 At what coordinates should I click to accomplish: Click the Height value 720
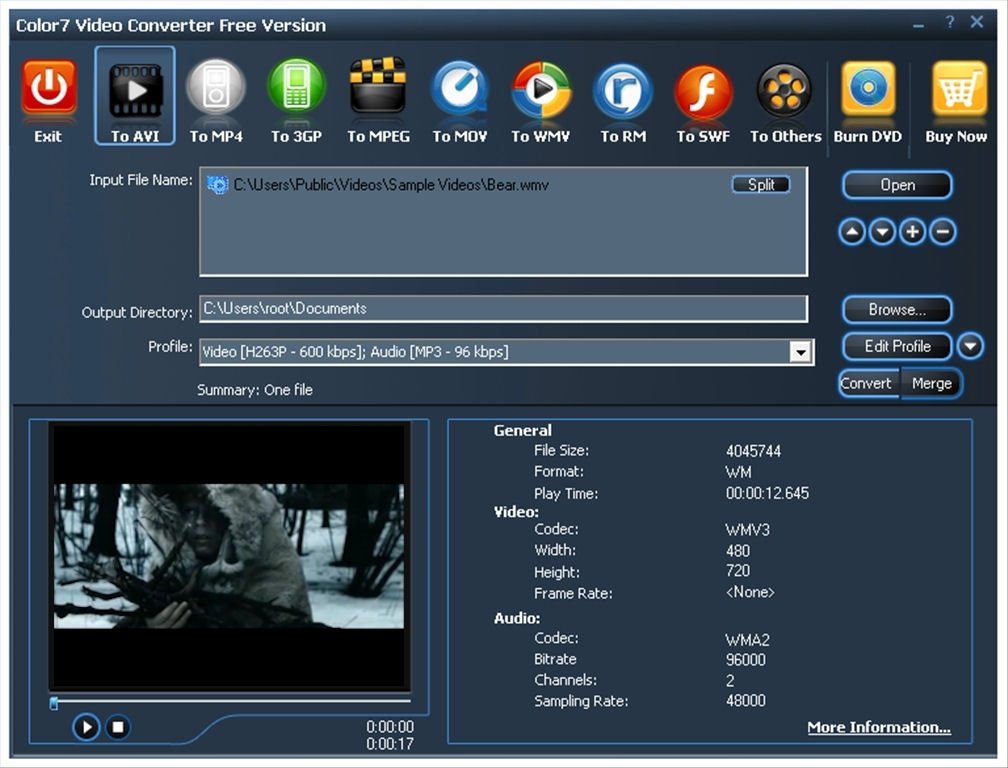click(737, 571)
